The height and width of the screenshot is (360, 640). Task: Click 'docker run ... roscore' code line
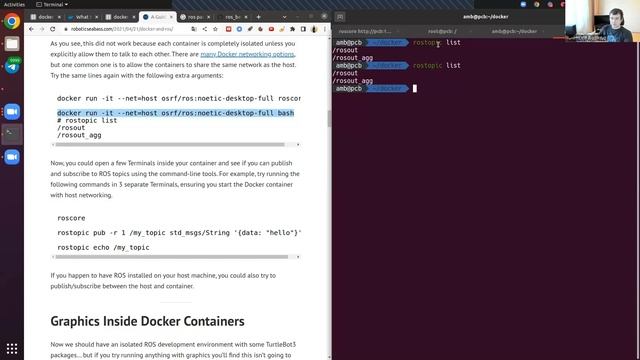click(x=179, y=98)
